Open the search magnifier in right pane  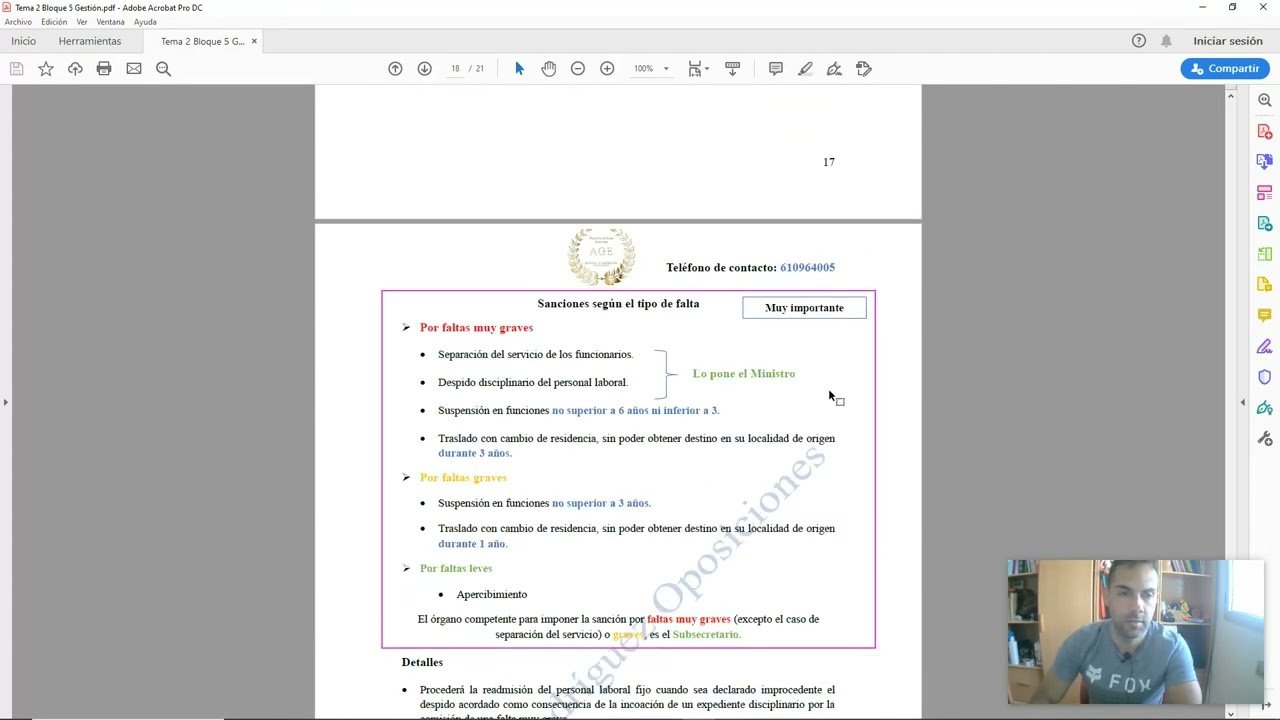pos(1265,100)
